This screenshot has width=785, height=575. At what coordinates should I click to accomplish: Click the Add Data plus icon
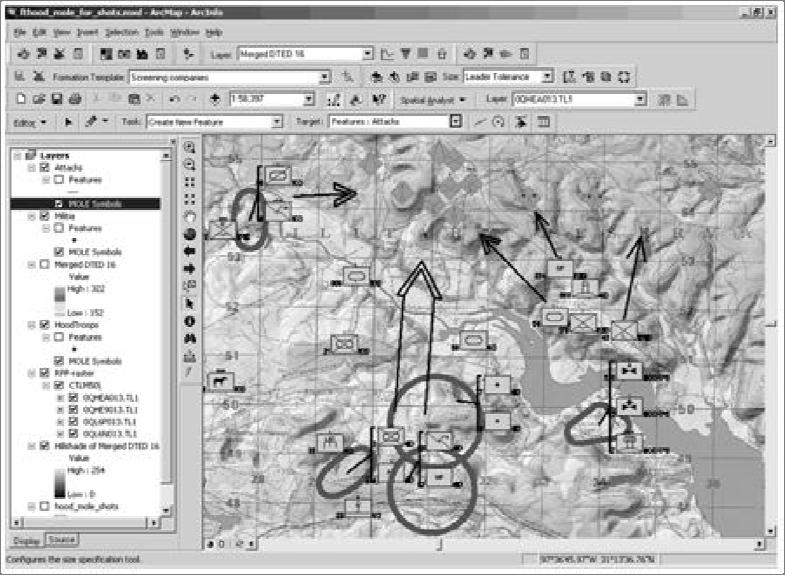click(x=215, y=99)
